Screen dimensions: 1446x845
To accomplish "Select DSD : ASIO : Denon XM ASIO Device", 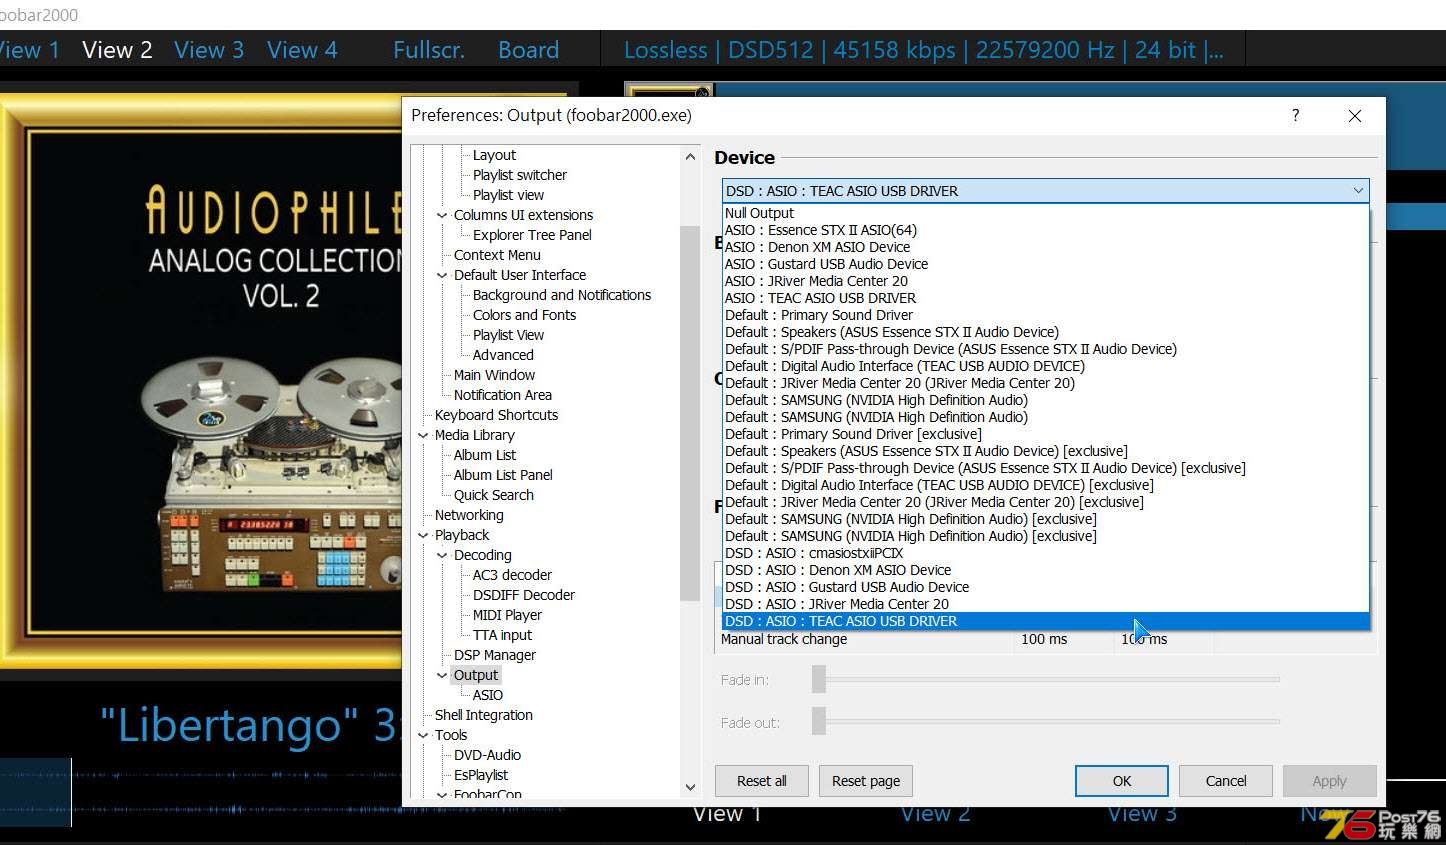I will 1045,570.
